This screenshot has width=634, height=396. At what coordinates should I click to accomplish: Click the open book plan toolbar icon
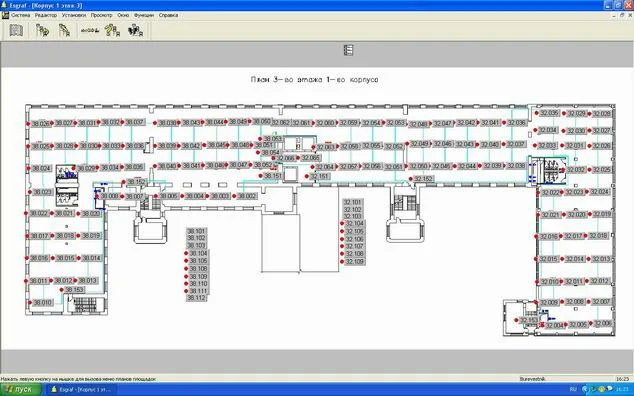tap(16, 31)
